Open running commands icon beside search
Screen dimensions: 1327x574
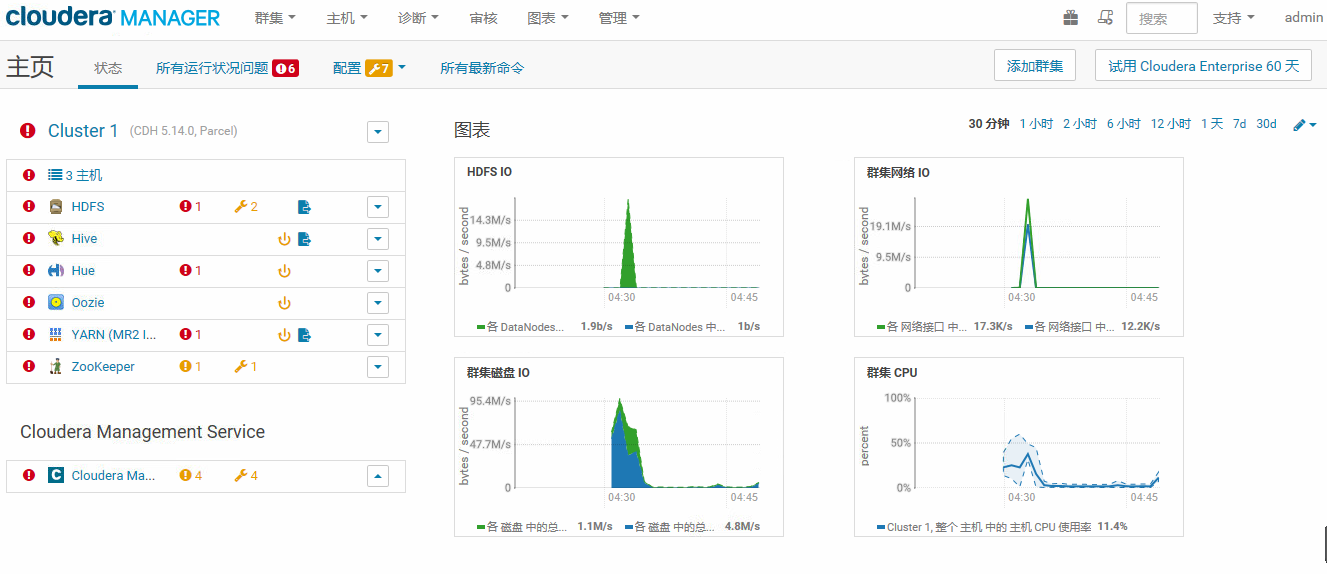[x=1105, y=17]
